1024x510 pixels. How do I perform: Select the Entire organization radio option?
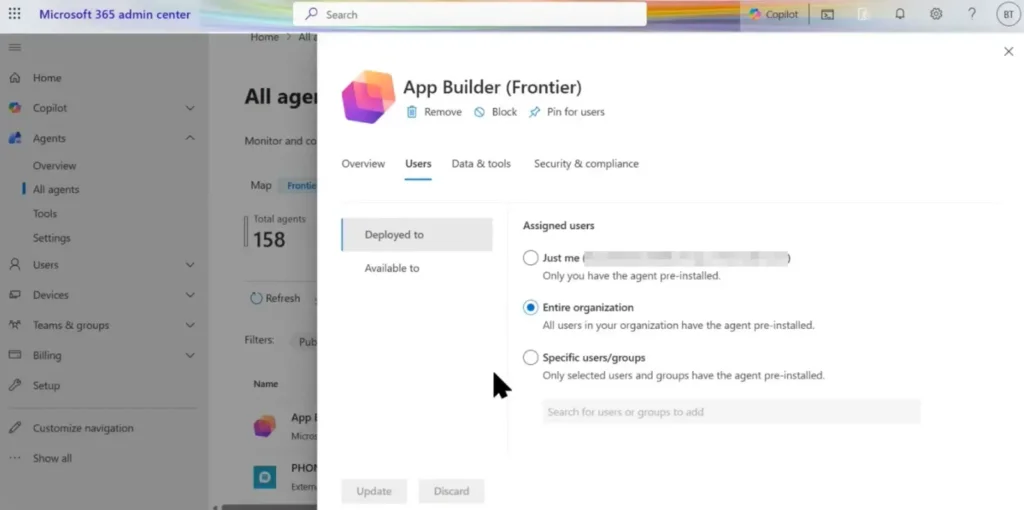coord(531,308)
